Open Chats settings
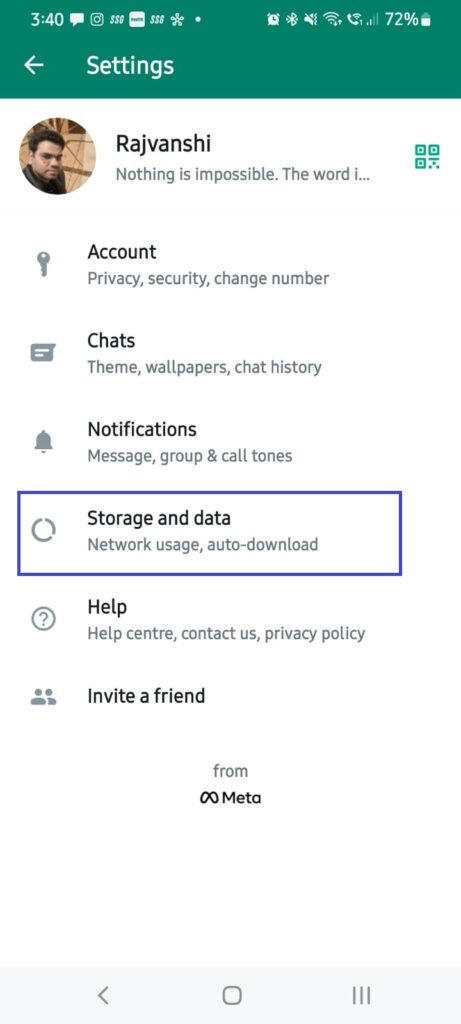Image resolution: width=461 pixels, height=1024 pixels. coord(230,353)
